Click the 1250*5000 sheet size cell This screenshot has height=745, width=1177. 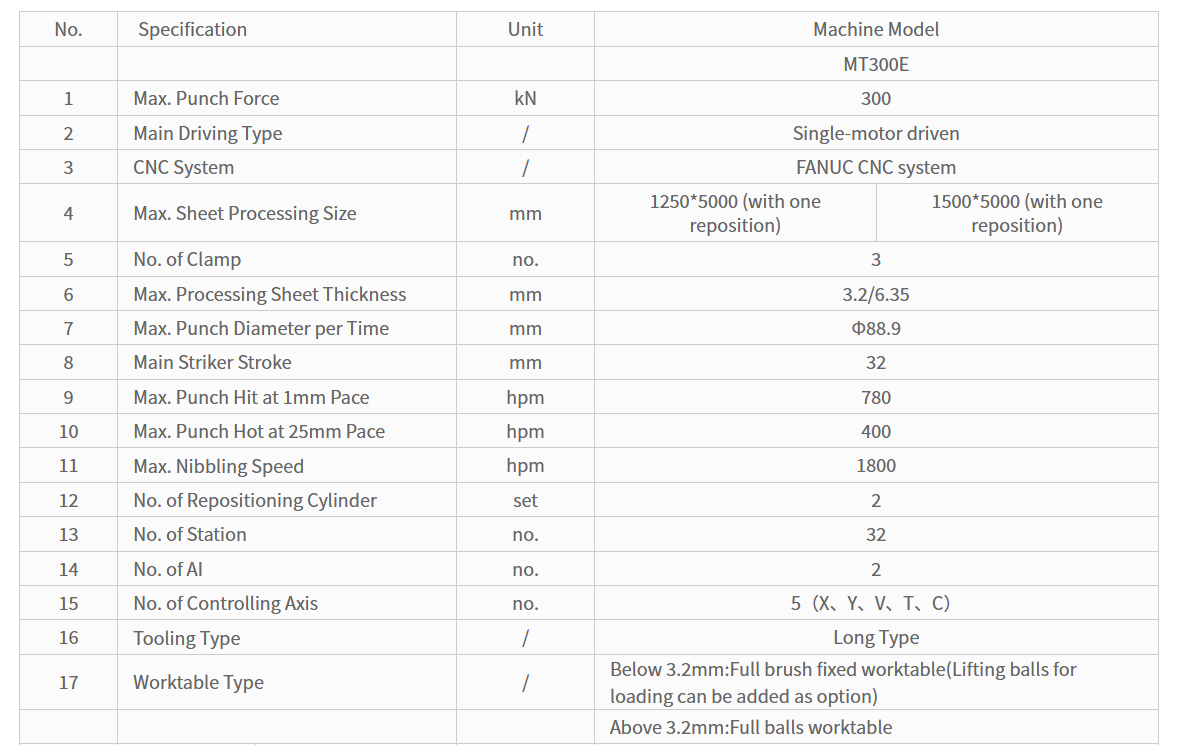pyautogui.click(x=735, y=213)
